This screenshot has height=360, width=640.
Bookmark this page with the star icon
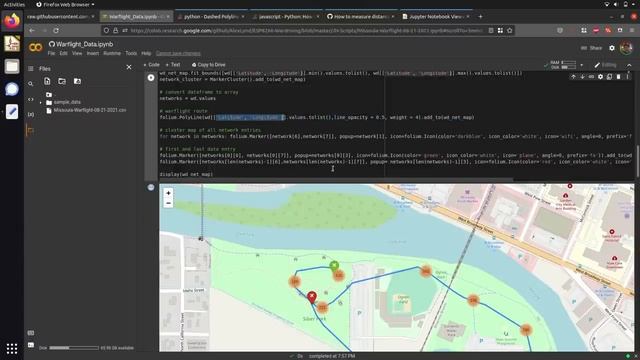coord(510,31)
